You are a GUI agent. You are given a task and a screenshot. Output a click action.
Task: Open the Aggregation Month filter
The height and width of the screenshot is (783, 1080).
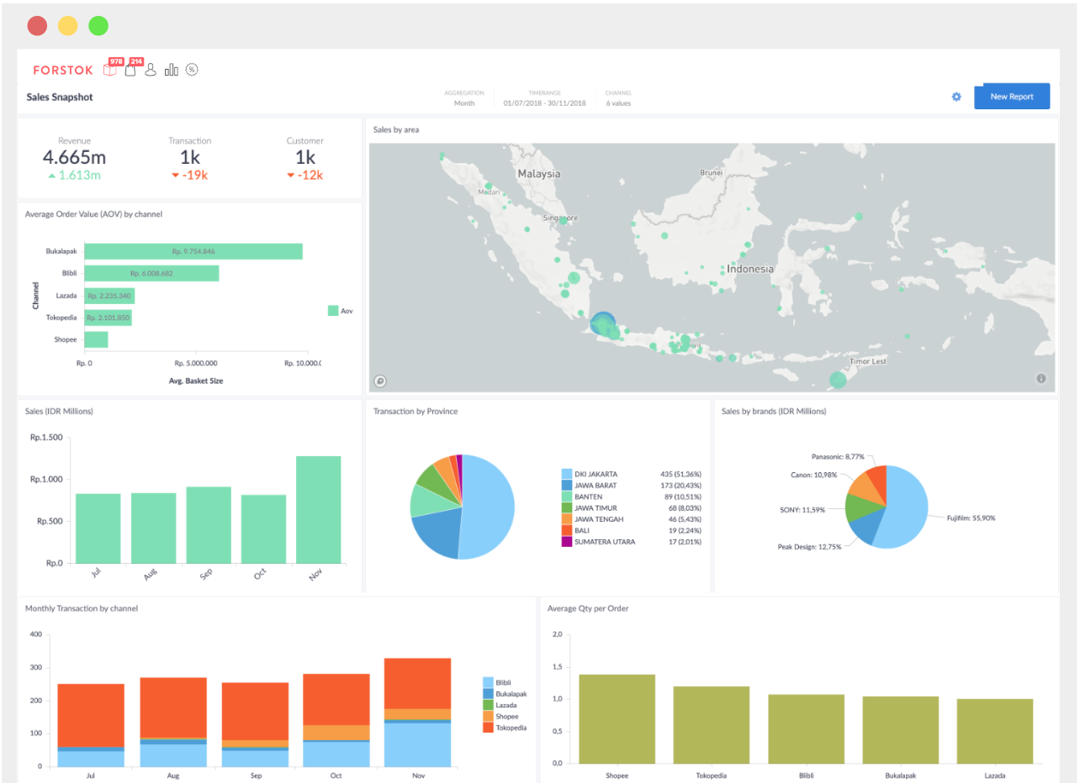[464, 98]
